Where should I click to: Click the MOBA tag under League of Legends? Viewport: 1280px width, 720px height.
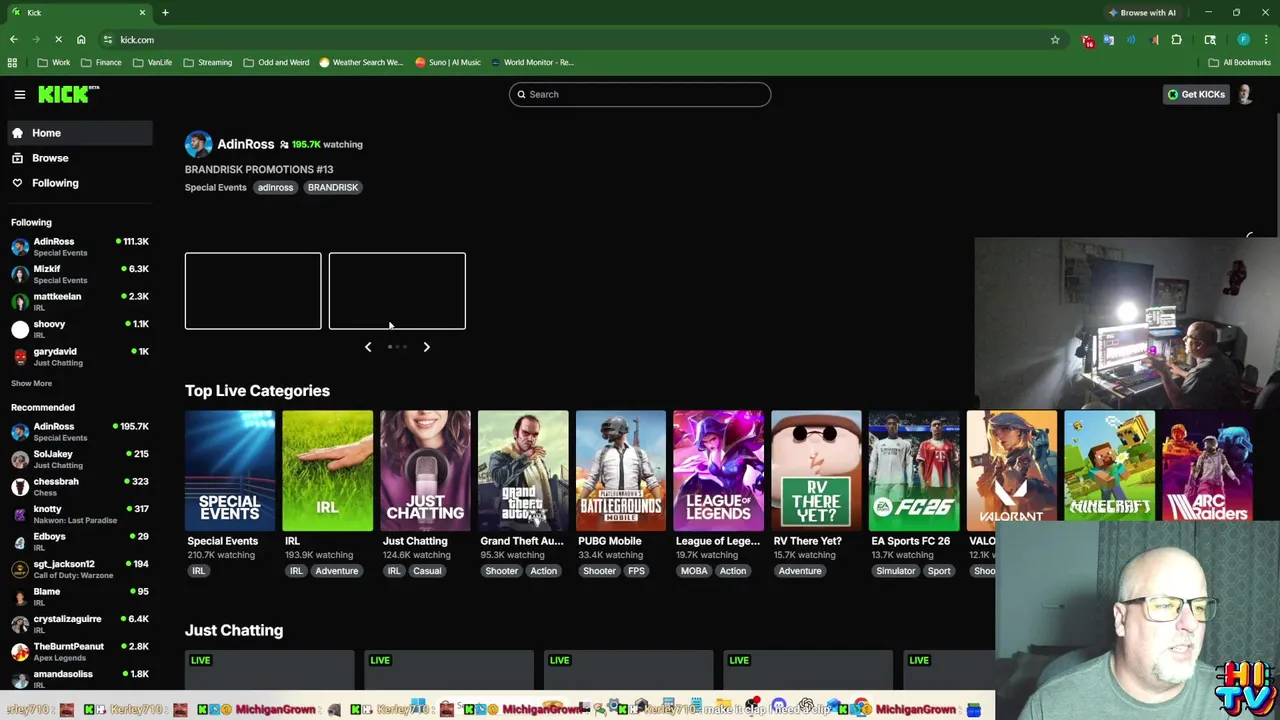(x=694, y=571)
